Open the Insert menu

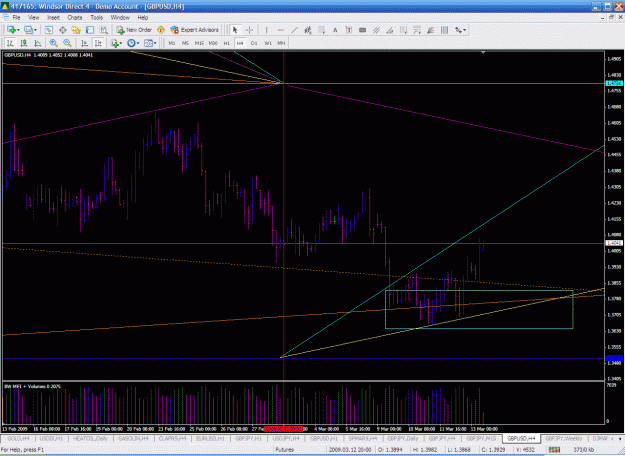coord(53,18)
